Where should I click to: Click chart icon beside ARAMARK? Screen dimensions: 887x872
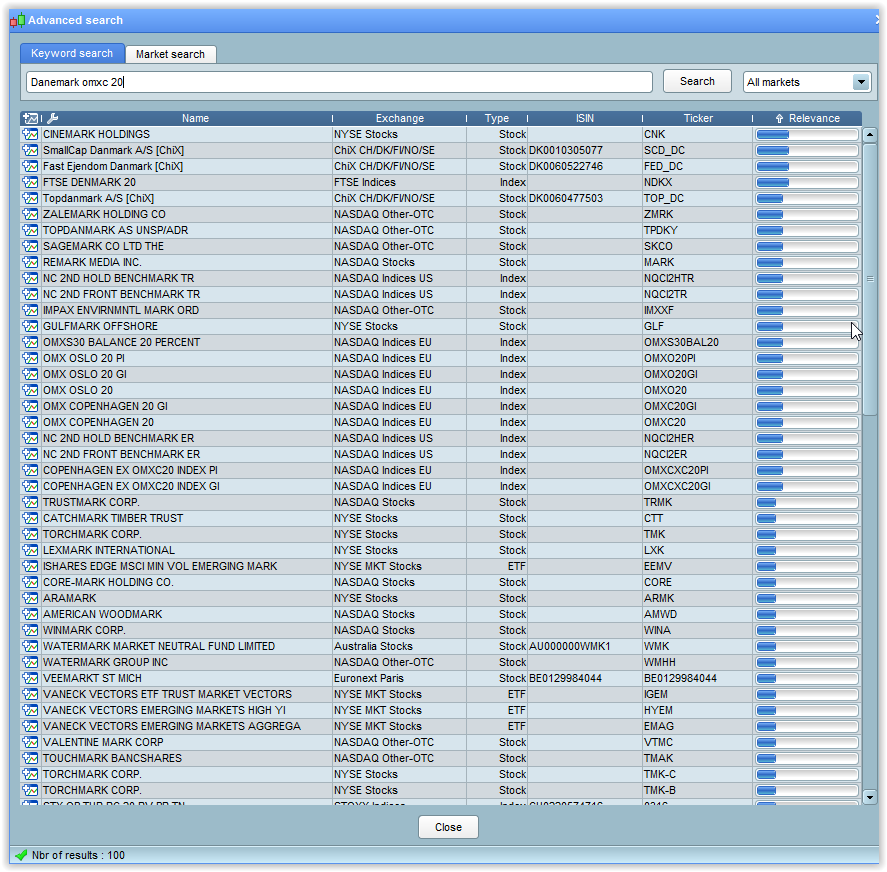point(30,598)
